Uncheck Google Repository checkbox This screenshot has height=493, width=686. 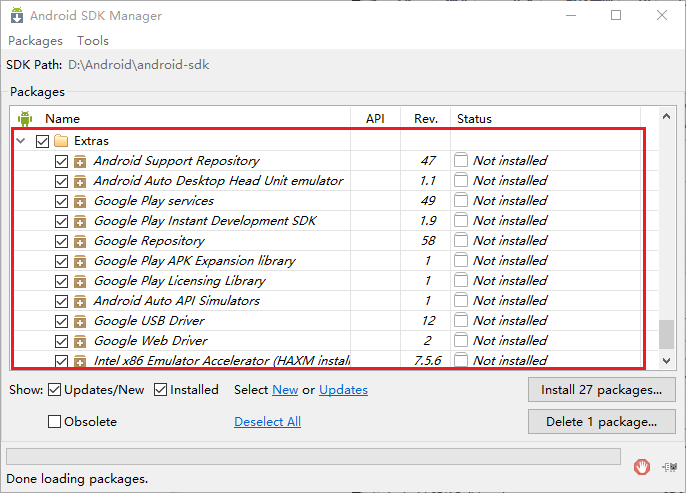coord(61,241)
